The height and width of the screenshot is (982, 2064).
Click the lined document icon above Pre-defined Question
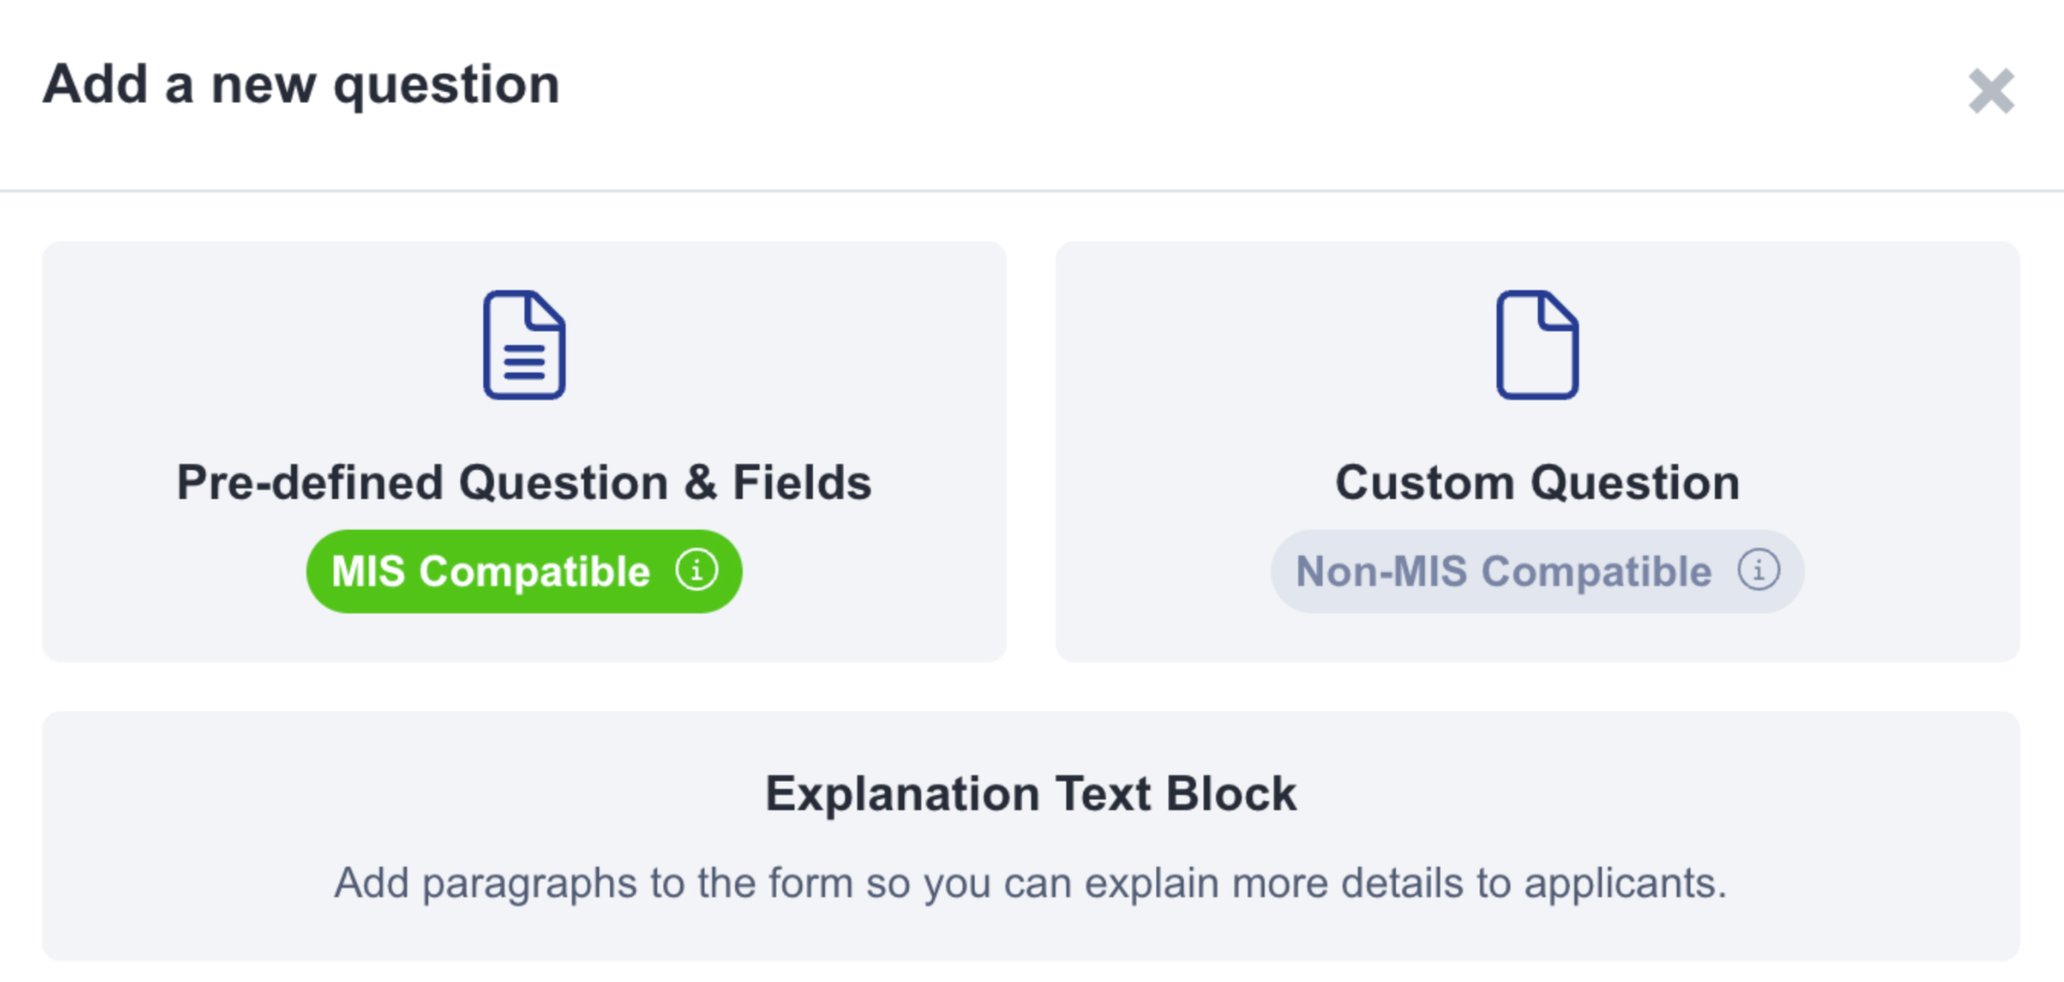[523, 344]
